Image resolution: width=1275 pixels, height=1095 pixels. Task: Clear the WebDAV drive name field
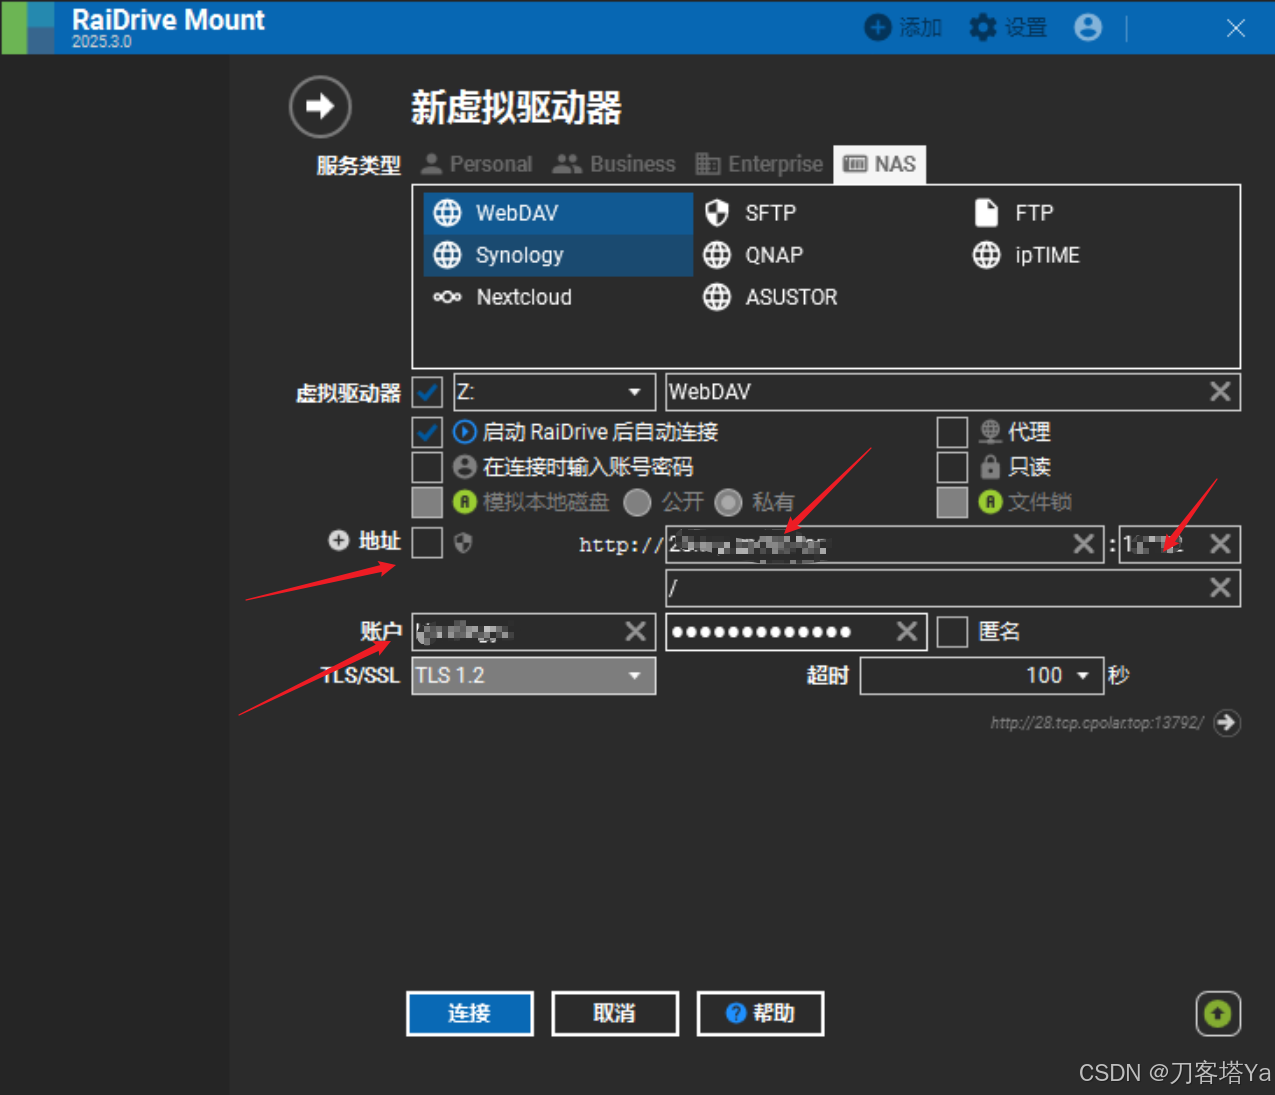(x=1220, y=392)
